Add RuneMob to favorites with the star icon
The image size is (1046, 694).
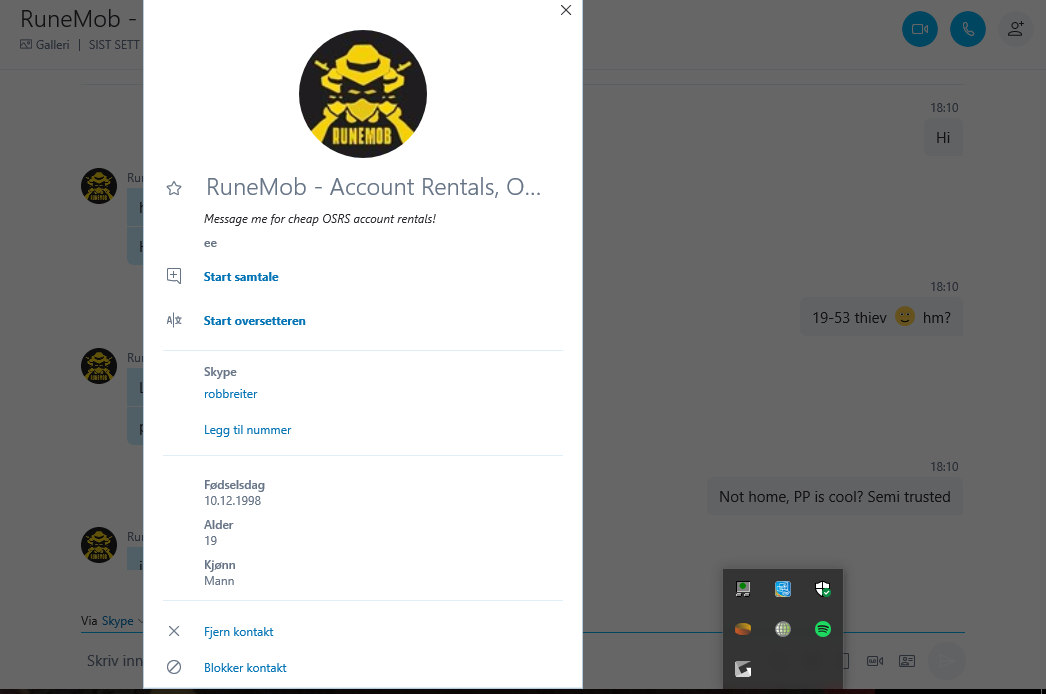click(174, 188)
